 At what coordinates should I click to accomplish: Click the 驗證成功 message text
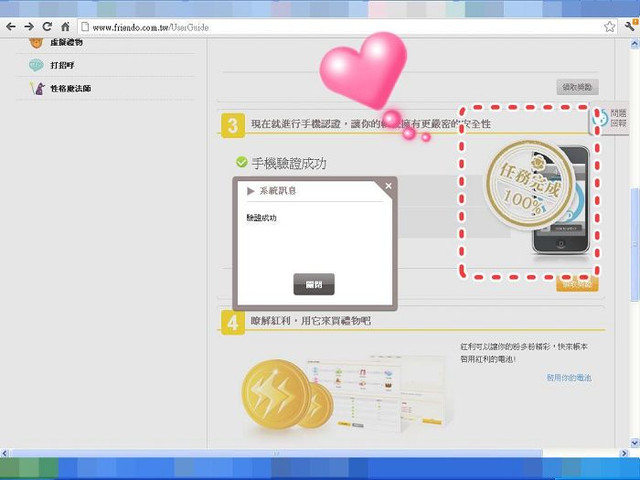point(261,218)
